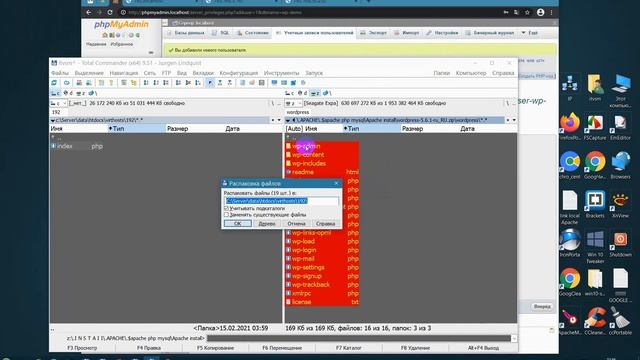Select the wp-content folder row

322,155
